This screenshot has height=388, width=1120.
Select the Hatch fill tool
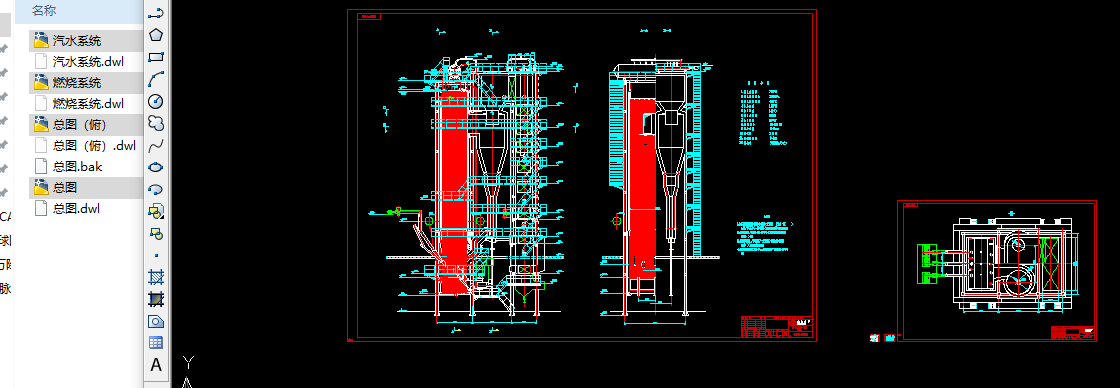[155, 277]
